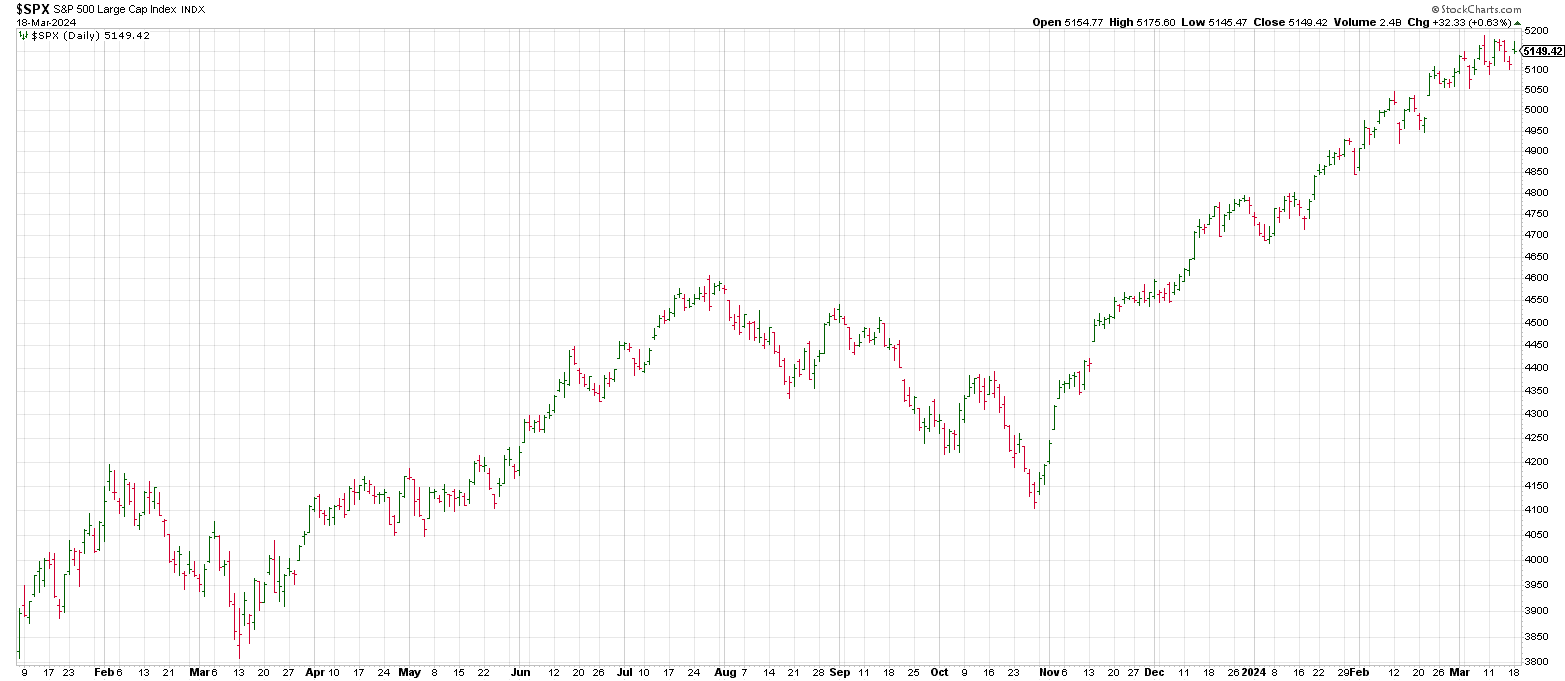This screenshot has height=681, width=1565.
Task: Click the green up arrow next to Chg
Action: click(1518, 22)
